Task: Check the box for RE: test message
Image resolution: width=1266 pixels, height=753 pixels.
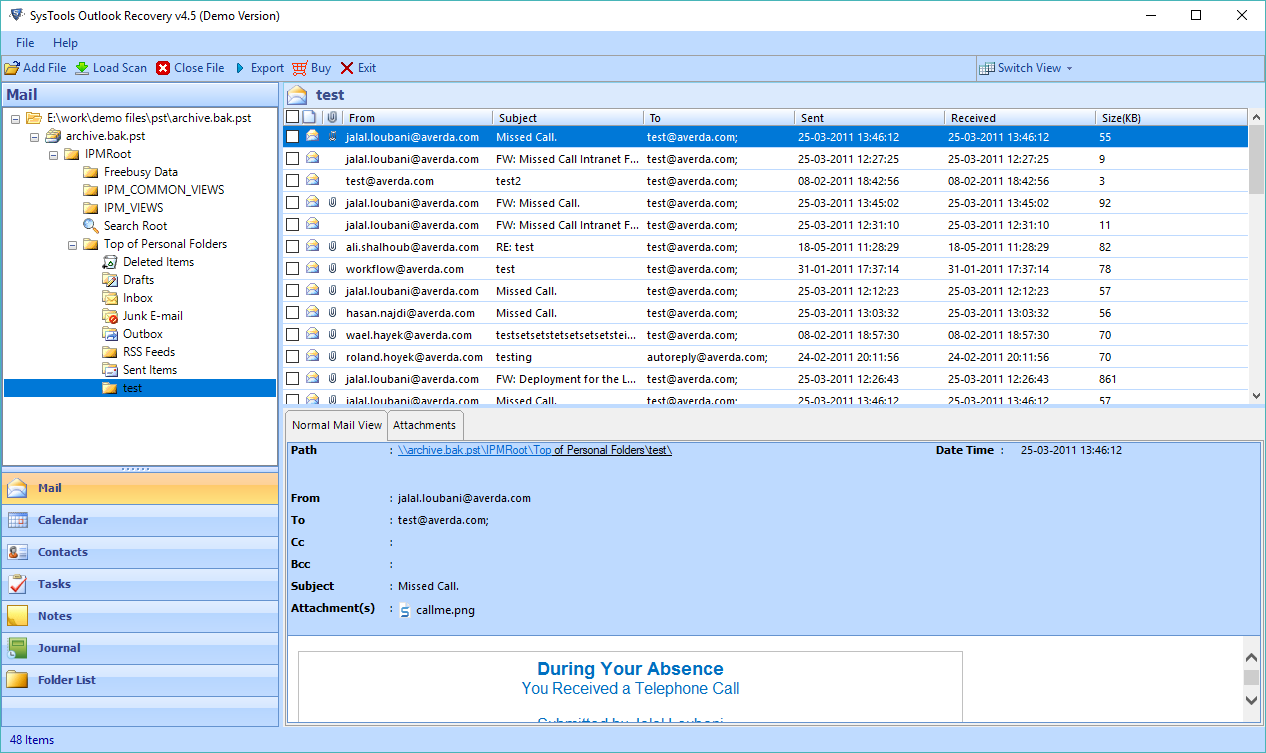Action: (293, 247)
